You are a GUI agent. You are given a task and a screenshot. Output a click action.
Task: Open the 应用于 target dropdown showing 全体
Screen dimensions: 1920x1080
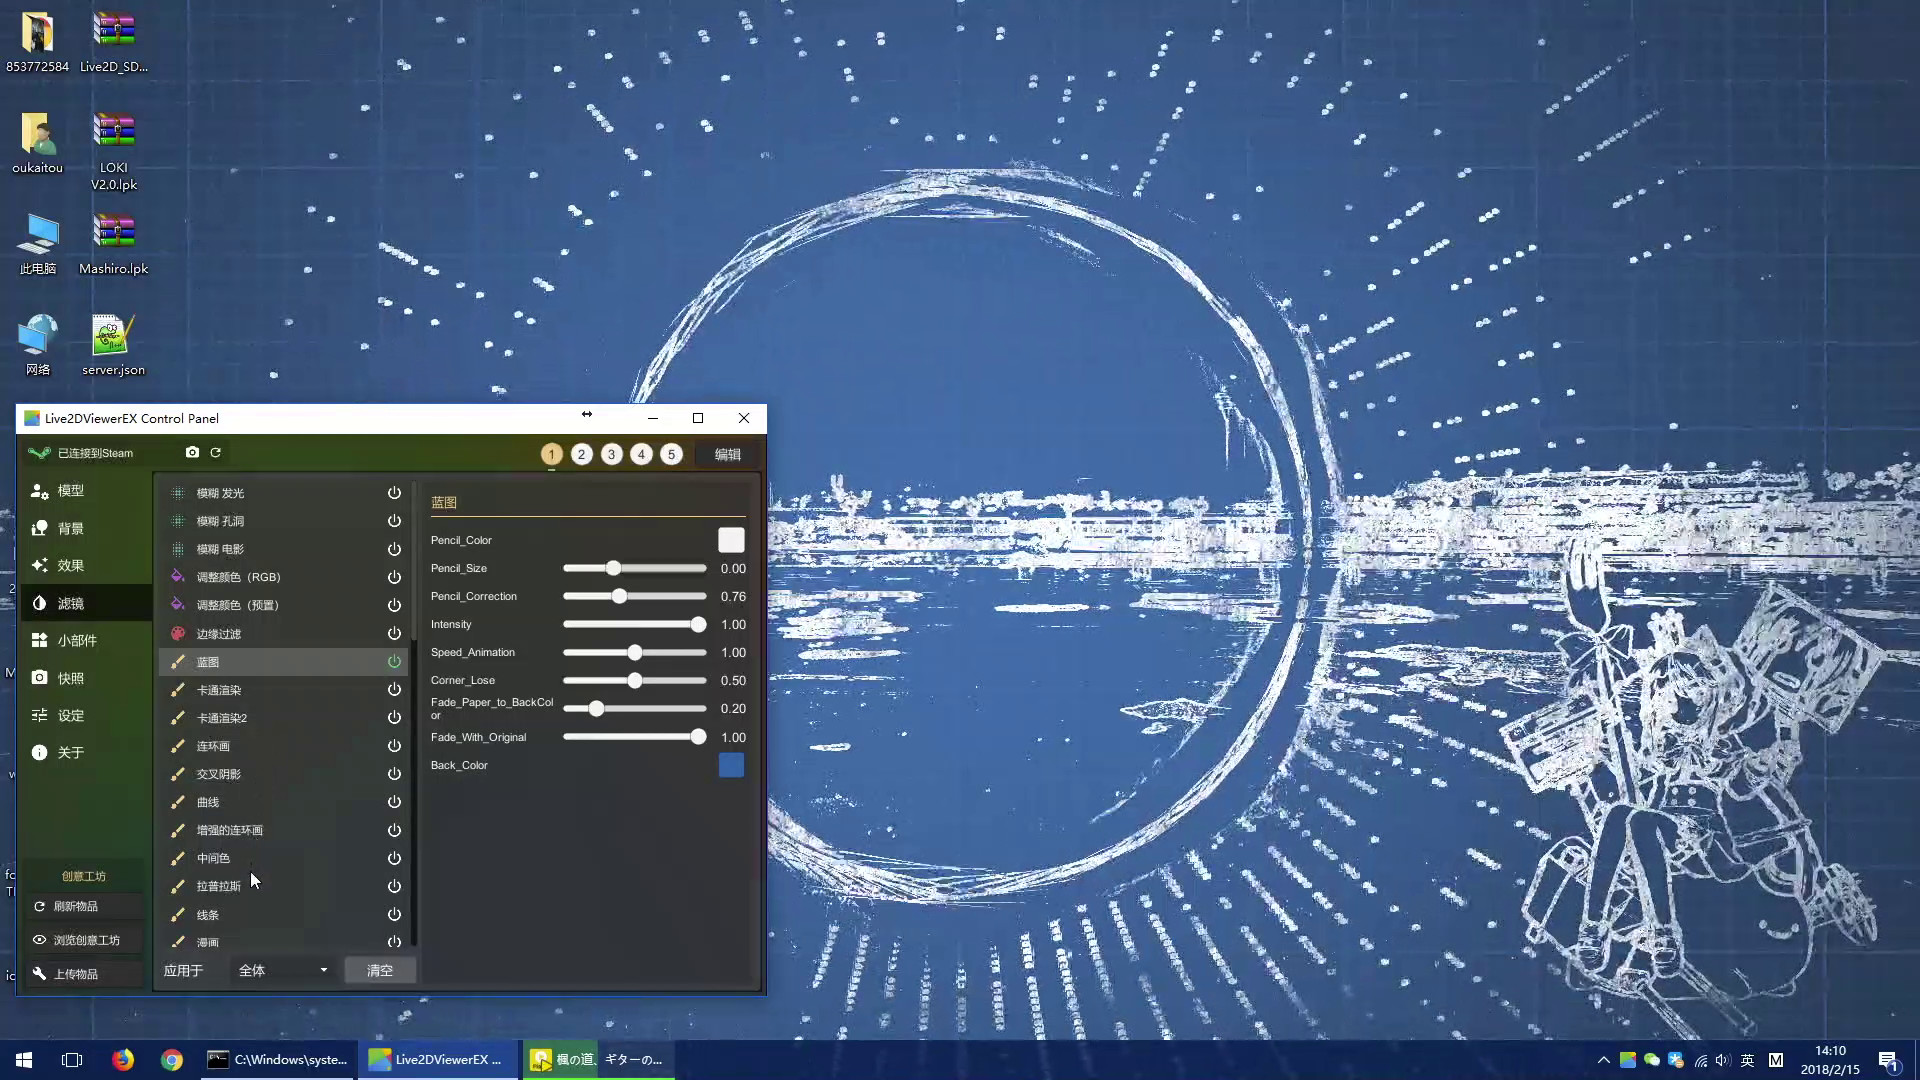click(281, 969)
